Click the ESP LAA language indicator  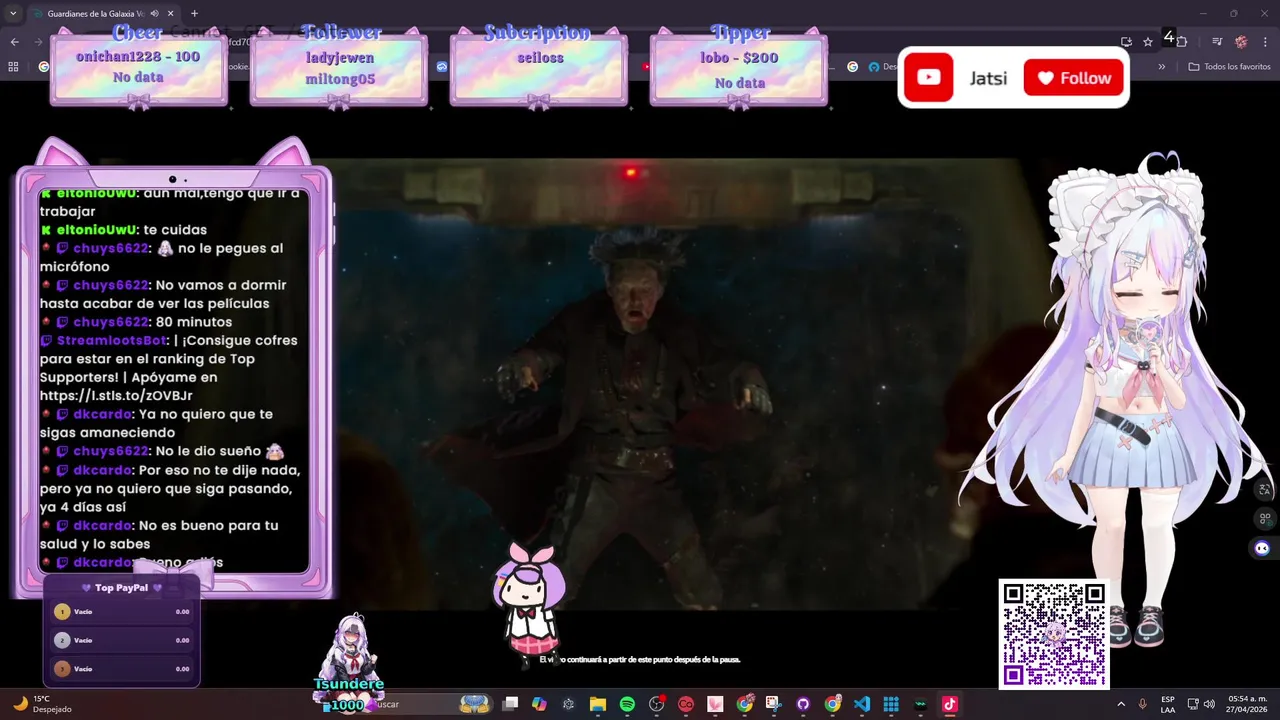coord(1168,704)
